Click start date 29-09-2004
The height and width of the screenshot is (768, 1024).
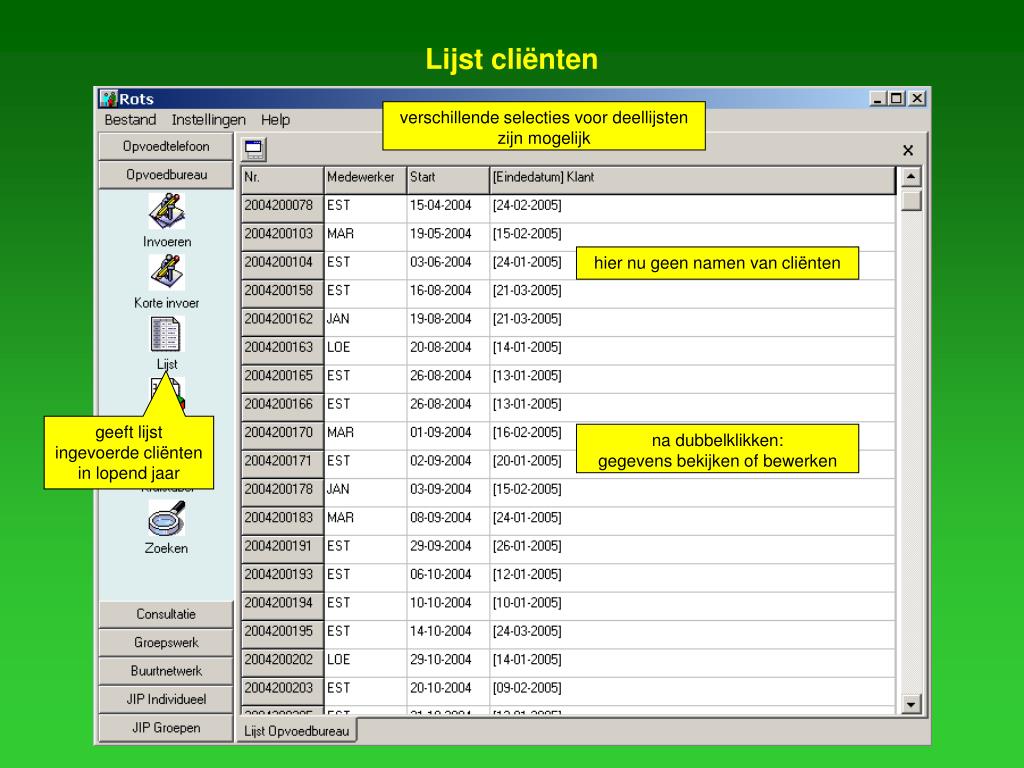point(441,547)
